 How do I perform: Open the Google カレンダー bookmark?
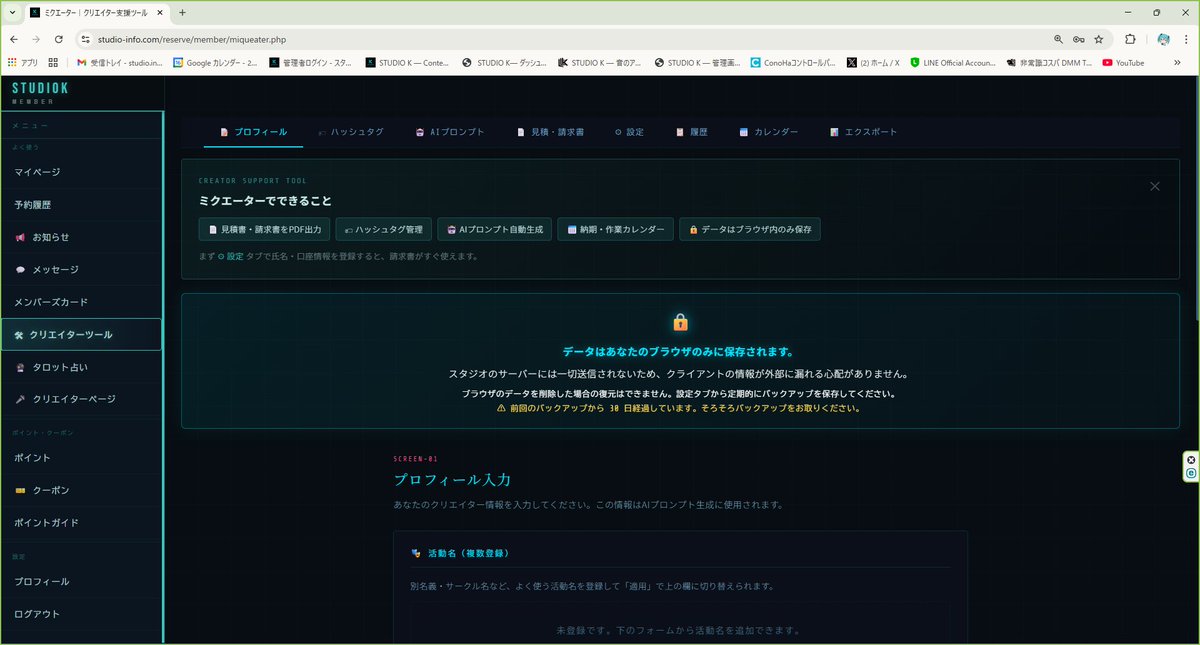(215, 62)
